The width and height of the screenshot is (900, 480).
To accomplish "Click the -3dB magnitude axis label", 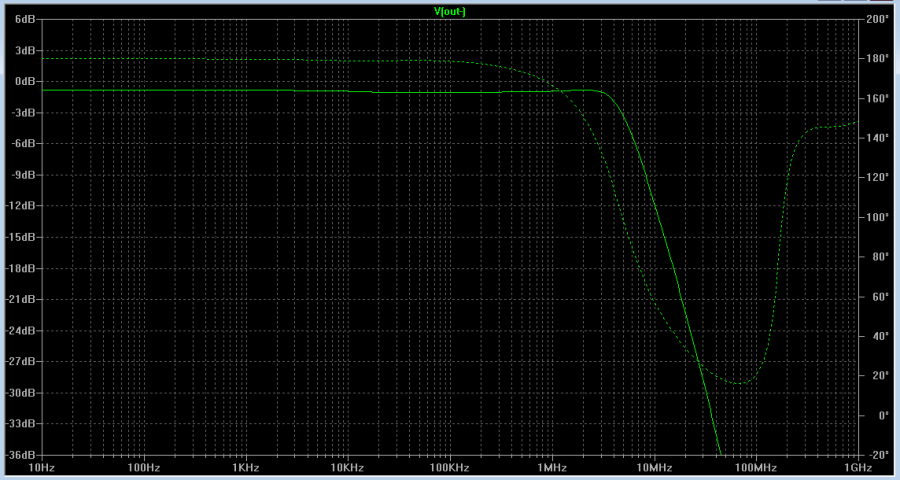I will point(24,112).
